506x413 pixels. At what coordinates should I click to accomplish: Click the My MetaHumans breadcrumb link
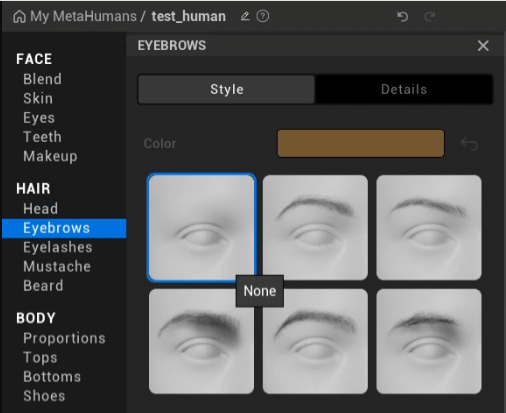point(83,16)
